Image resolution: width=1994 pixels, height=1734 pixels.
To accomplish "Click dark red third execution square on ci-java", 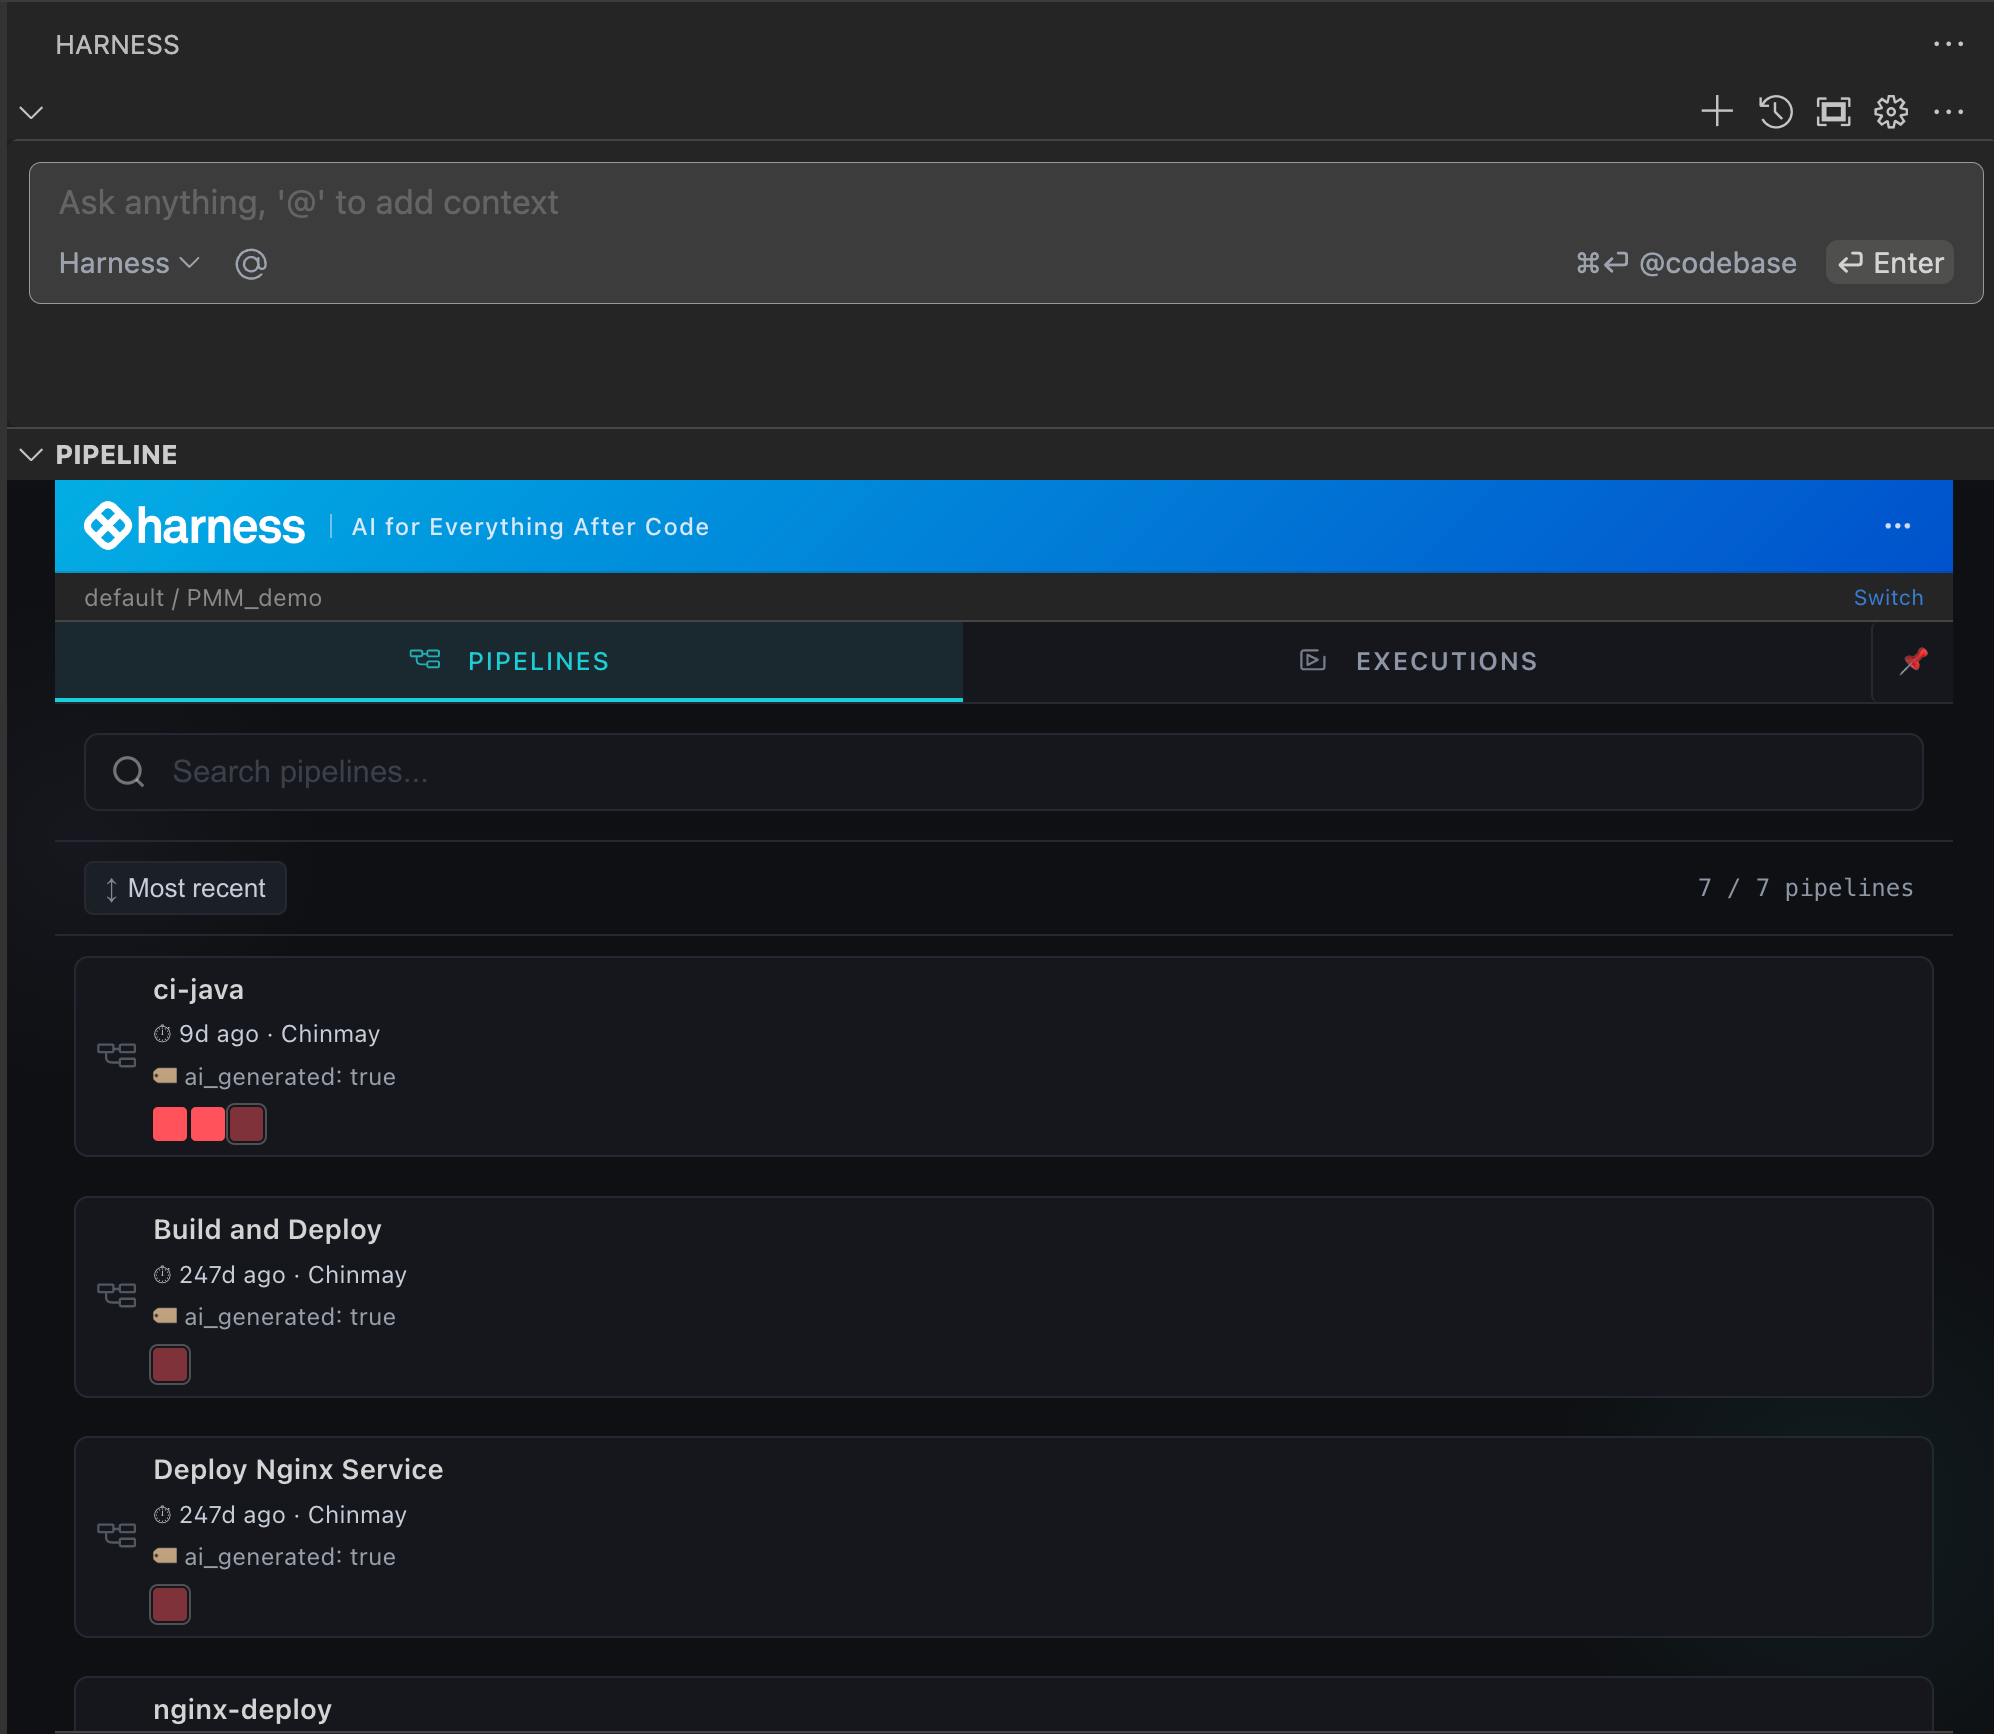I will pos(246,1124).
